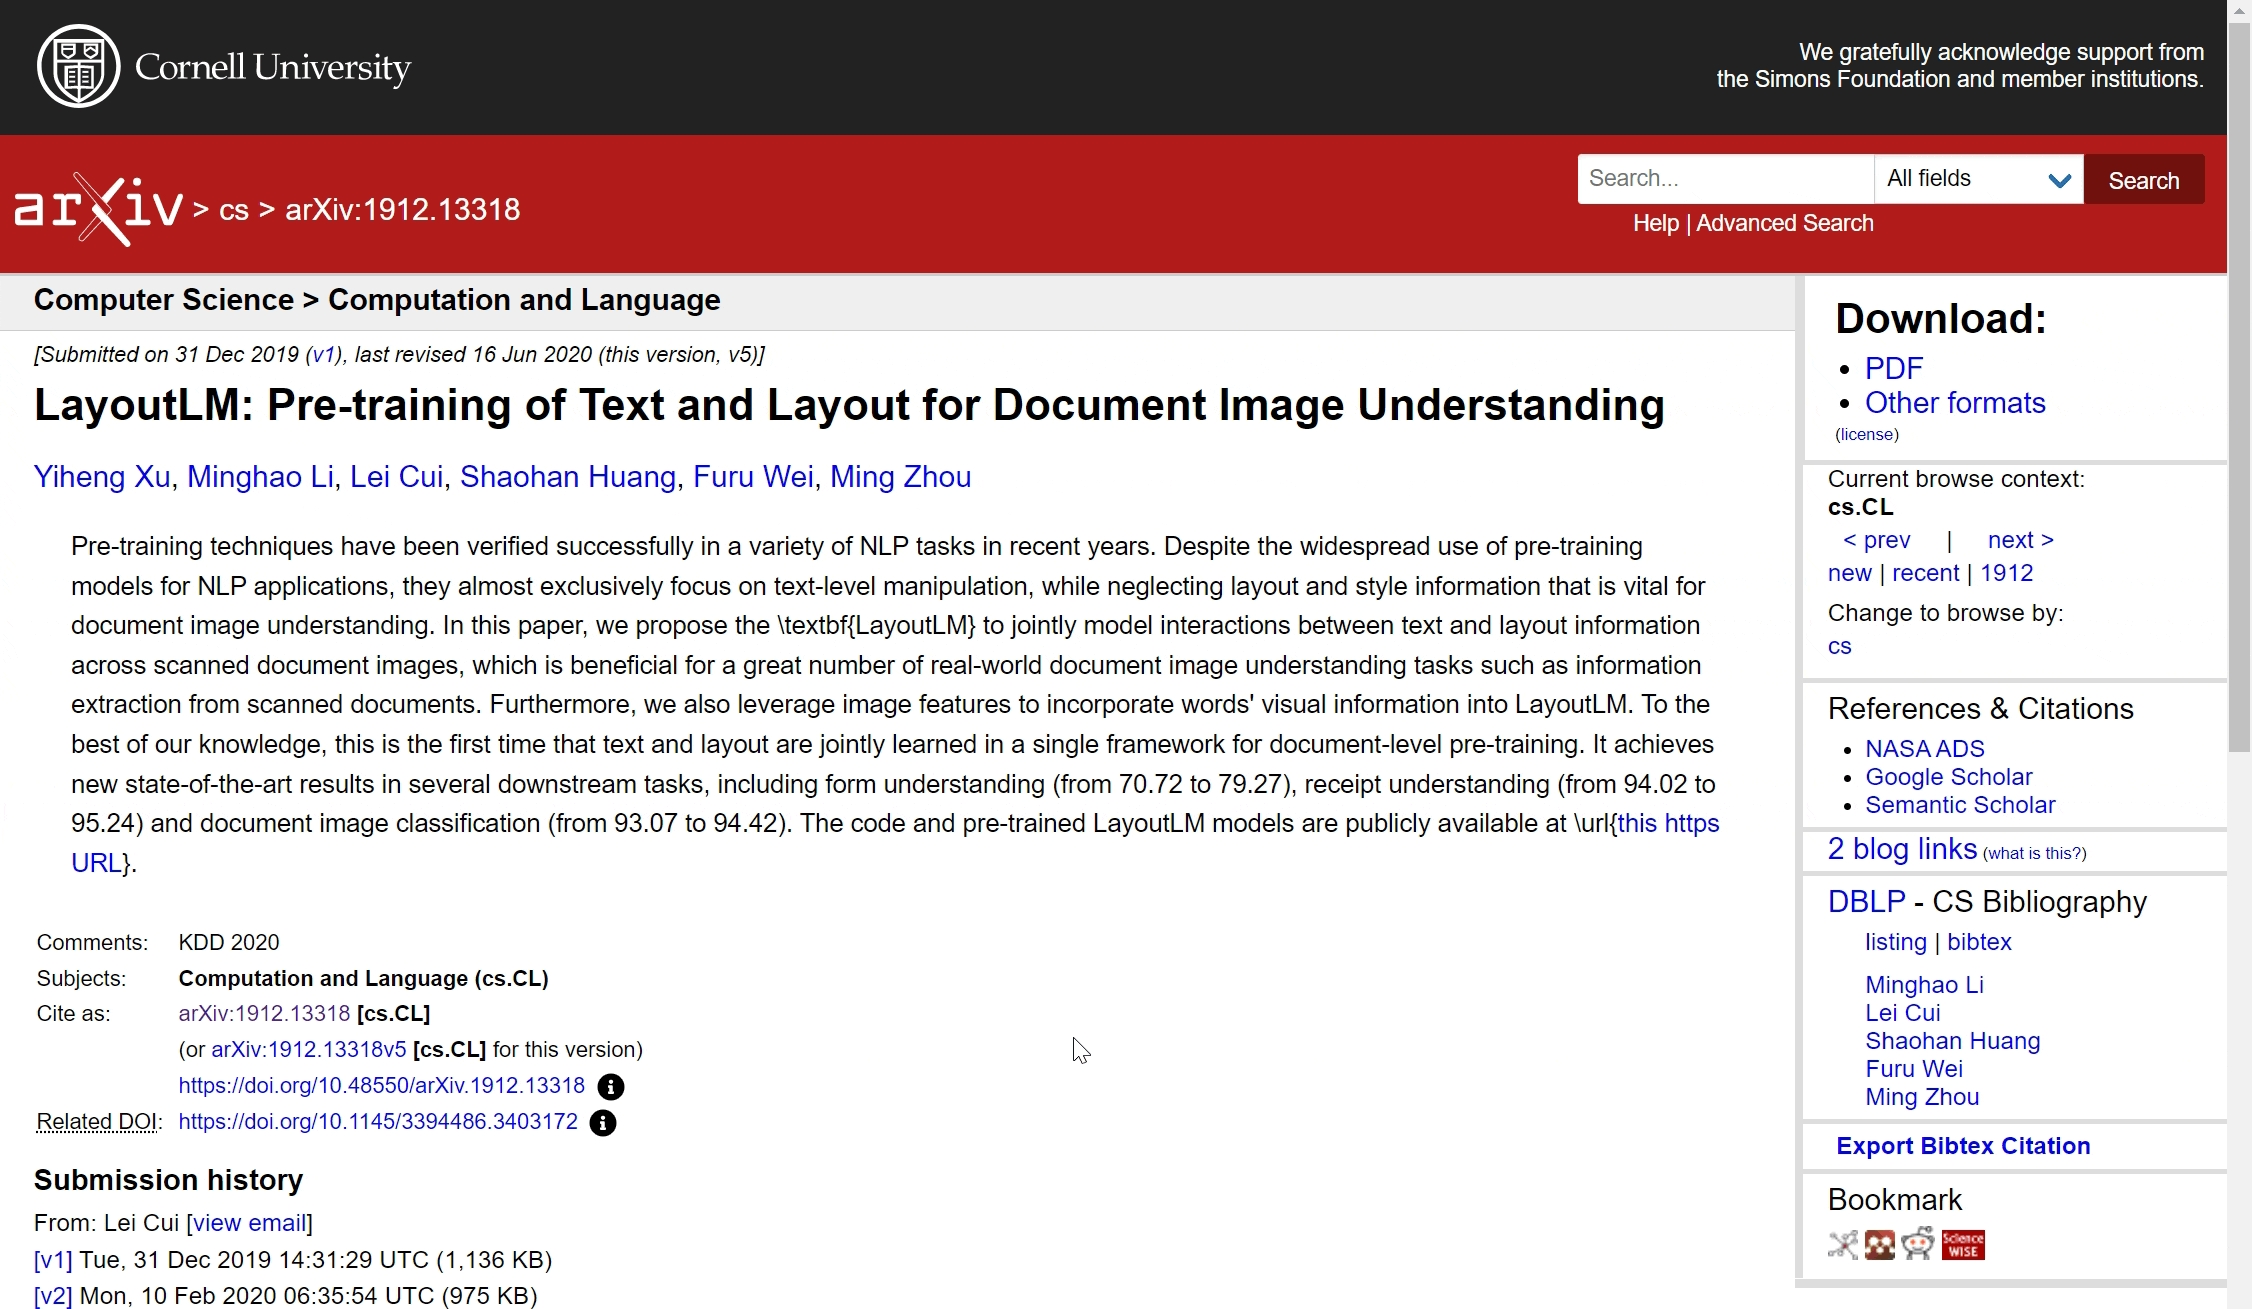Viewport: 2252px width, 1309px height.
Task: Open Other formats download link
Action: 1954,403
